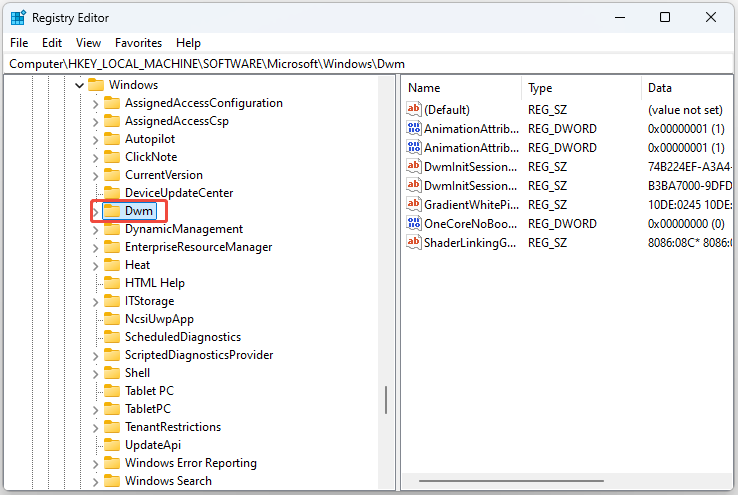The height and width of the screenshot is (495, 738).
Task: Click the UpdateApi folder icon
Action: [112, 445]
